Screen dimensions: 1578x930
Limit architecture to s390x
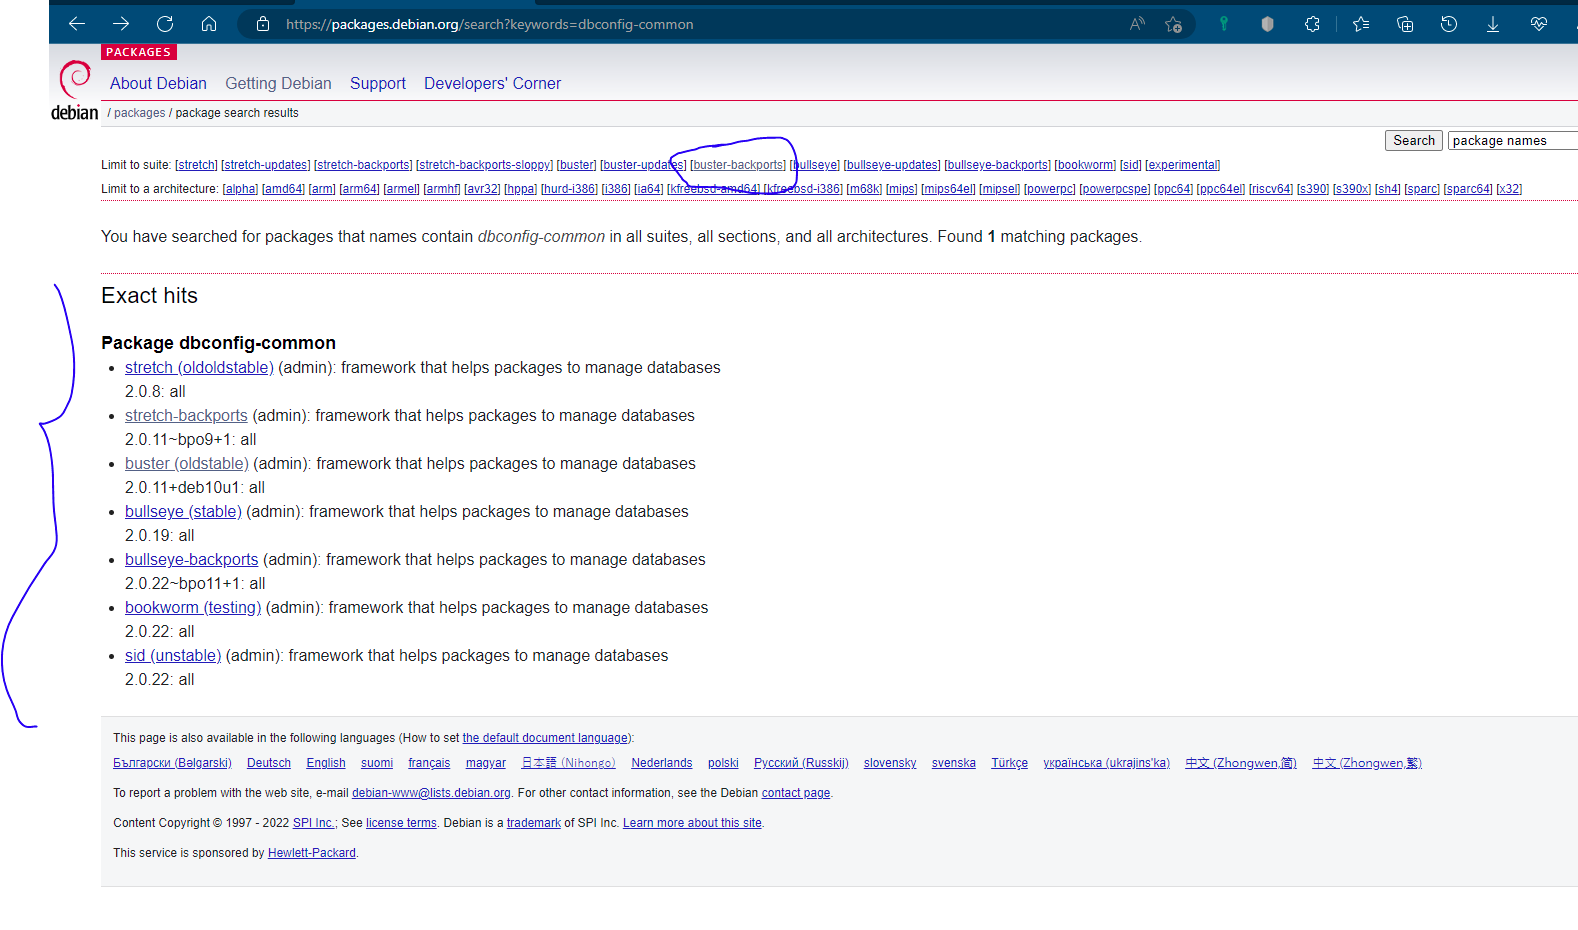point(1352,189)
